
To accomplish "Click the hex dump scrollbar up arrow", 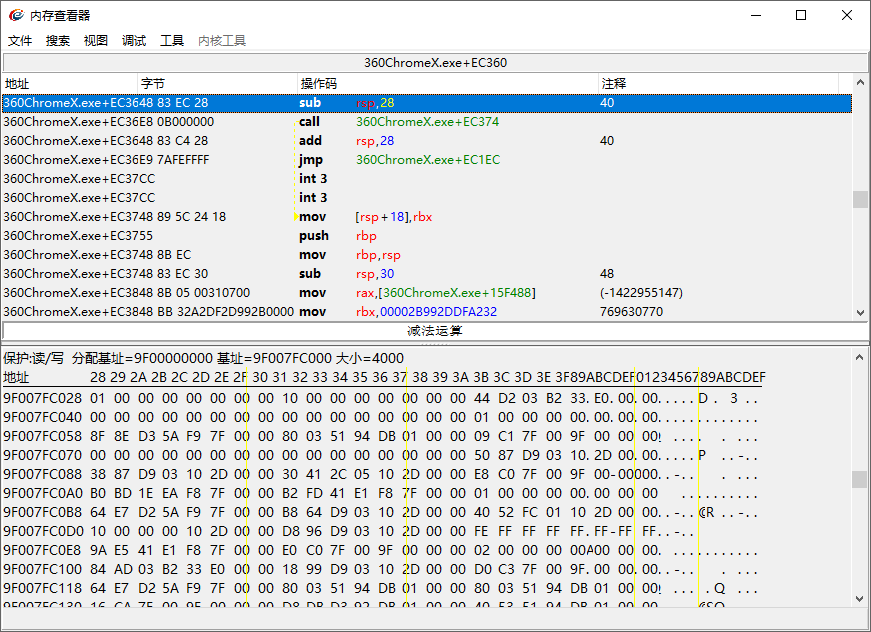I will 860,357.
